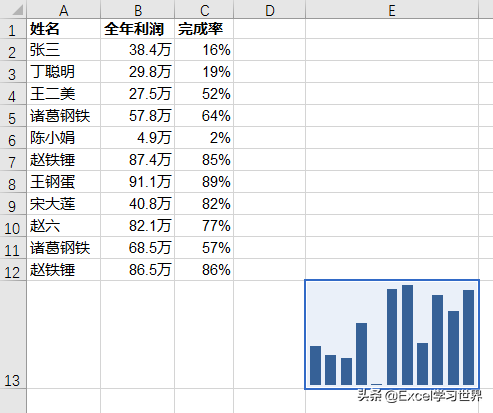Select the 诸葛钢铁 cell in row 5
The image size is (493, 413).
pos(64,116)
